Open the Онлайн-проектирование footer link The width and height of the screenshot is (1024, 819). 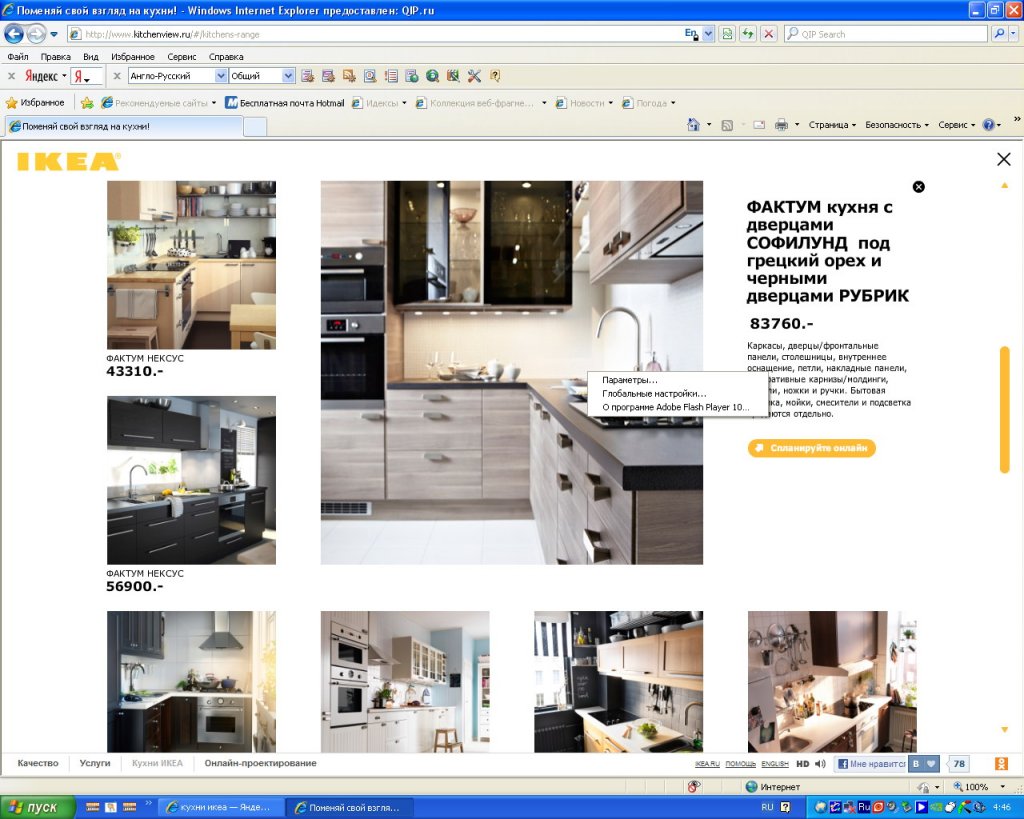(x=260, y=763)
